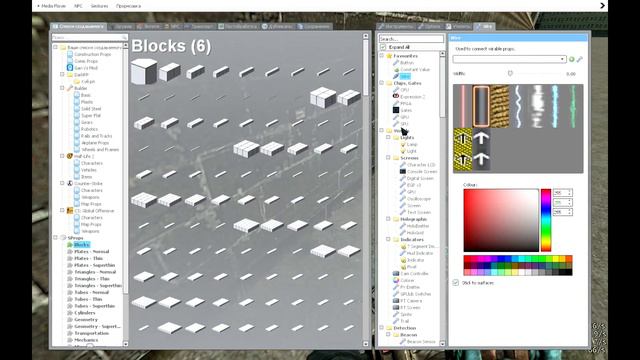Select the RT Camera tool
640x360 pixels.
click(411, 301)
